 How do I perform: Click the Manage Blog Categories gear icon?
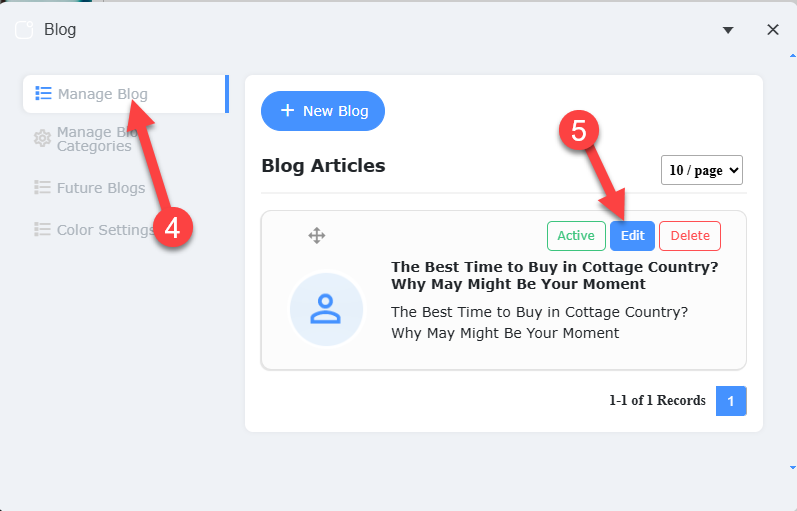tap(42, 139)
